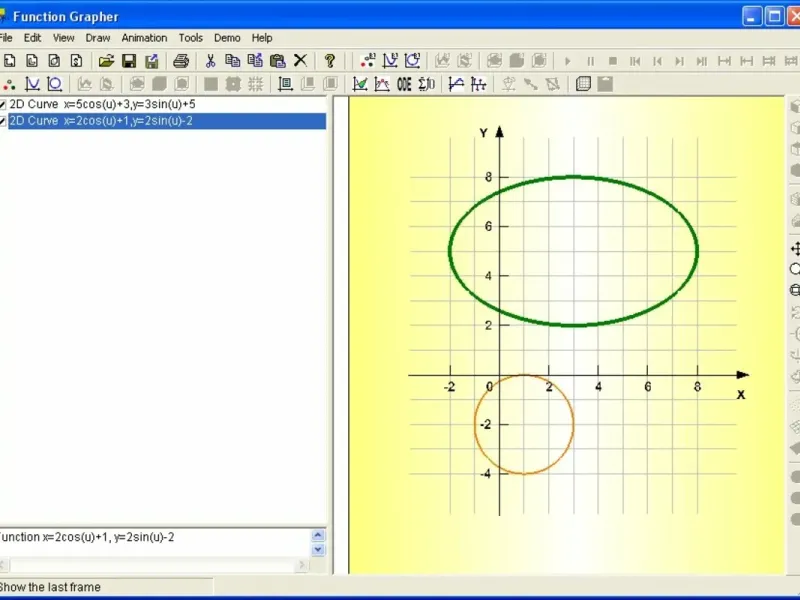
Task: Select the curve row x=2cos(u)+1,y=2sin(u)-2
Action: pos(167,121)
